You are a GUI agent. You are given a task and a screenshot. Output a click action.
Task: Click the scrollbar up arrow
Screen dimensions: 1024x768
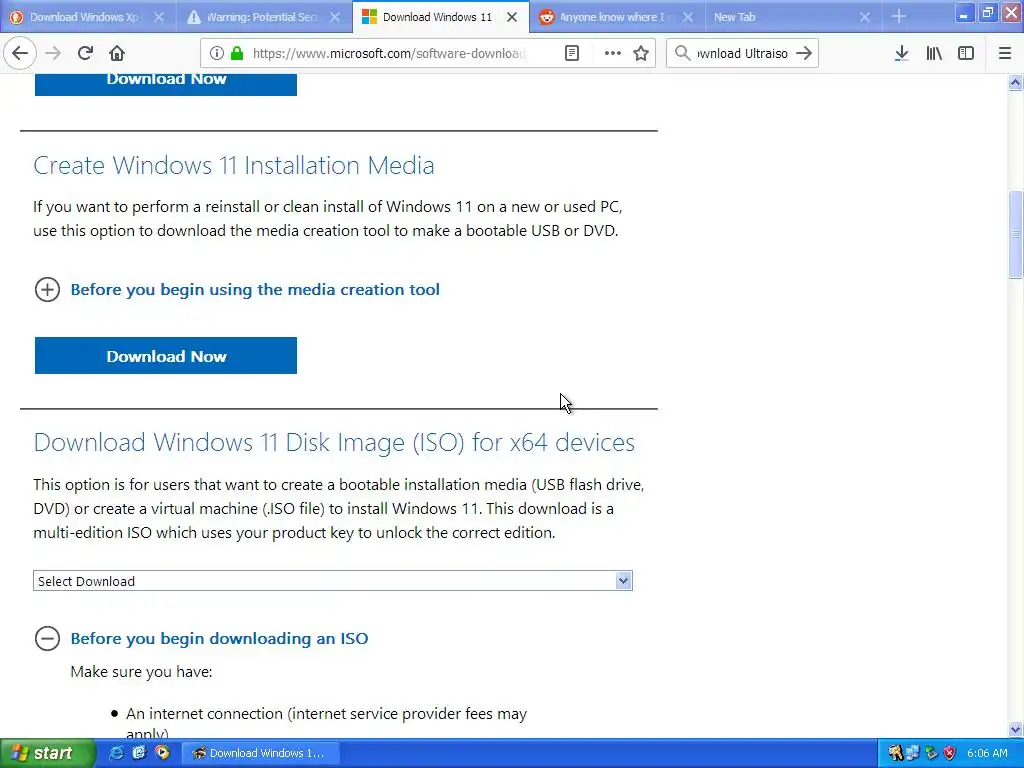[1015, 82]
